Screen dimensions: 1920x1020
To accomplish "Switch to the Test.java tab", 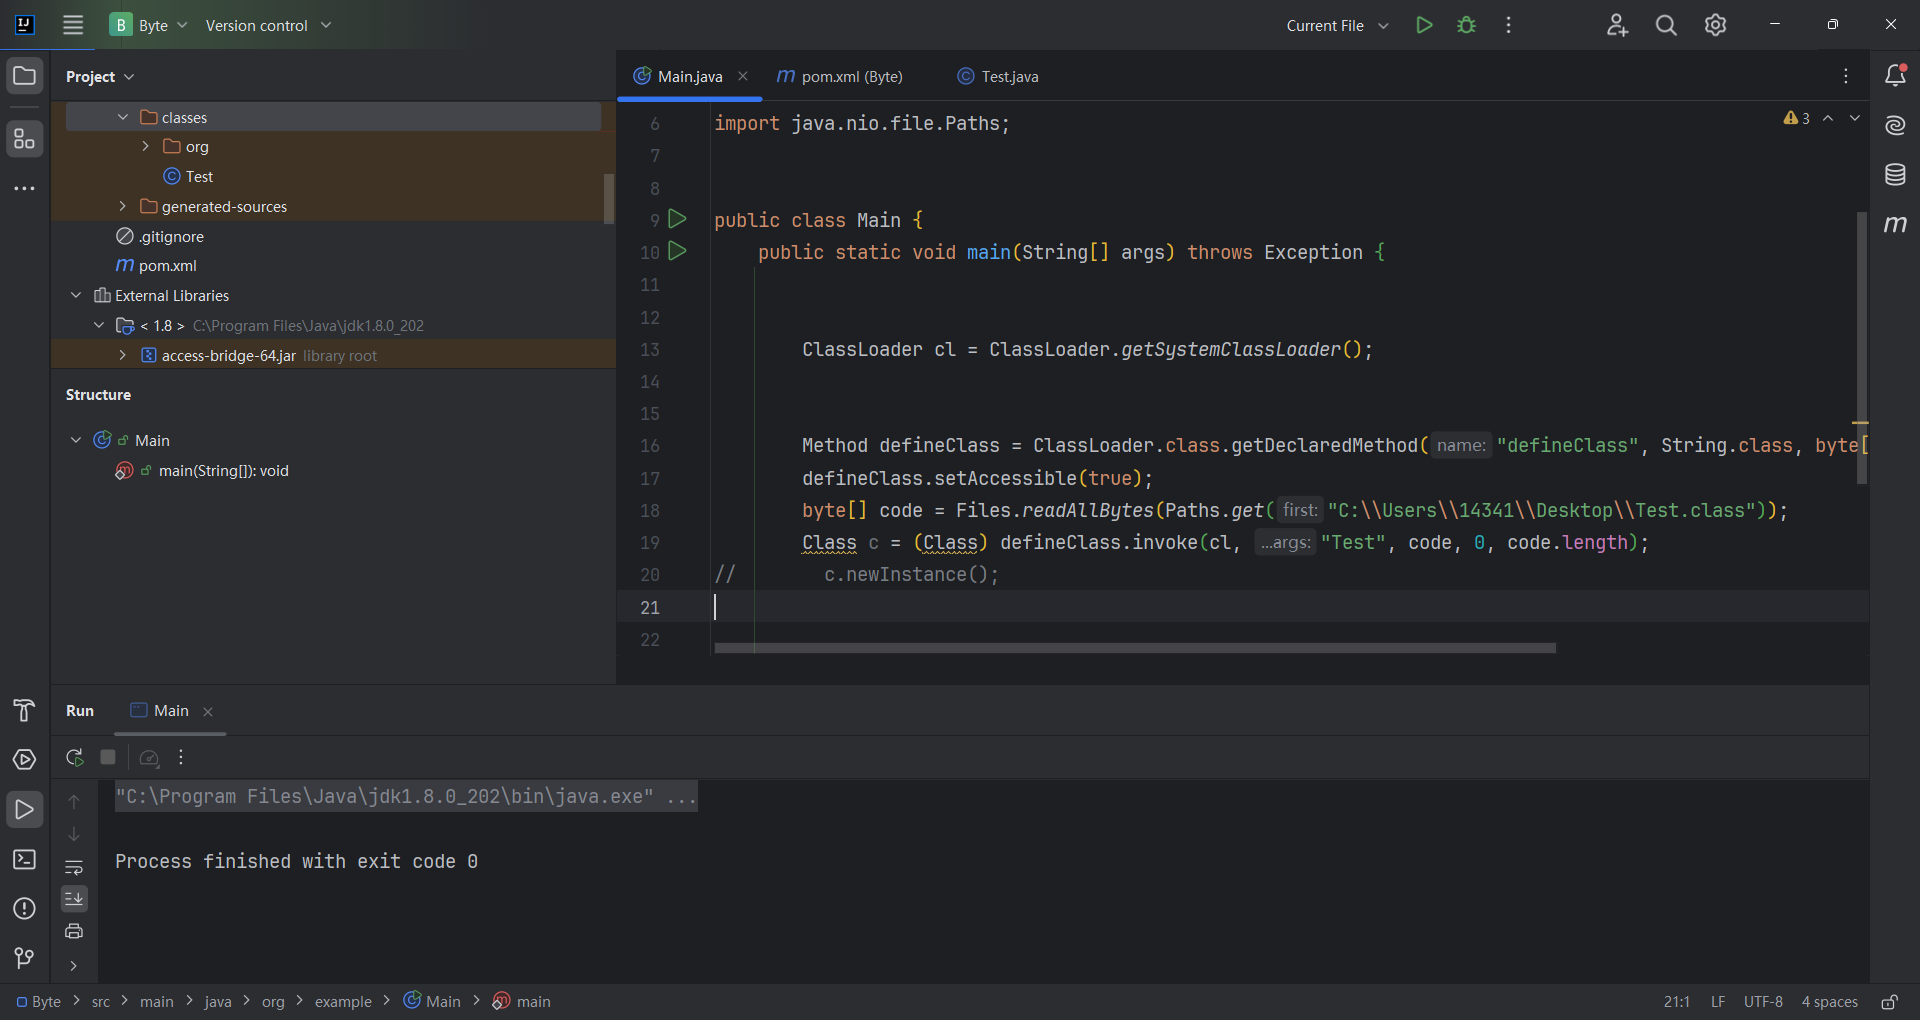I will tap(998, 76).
